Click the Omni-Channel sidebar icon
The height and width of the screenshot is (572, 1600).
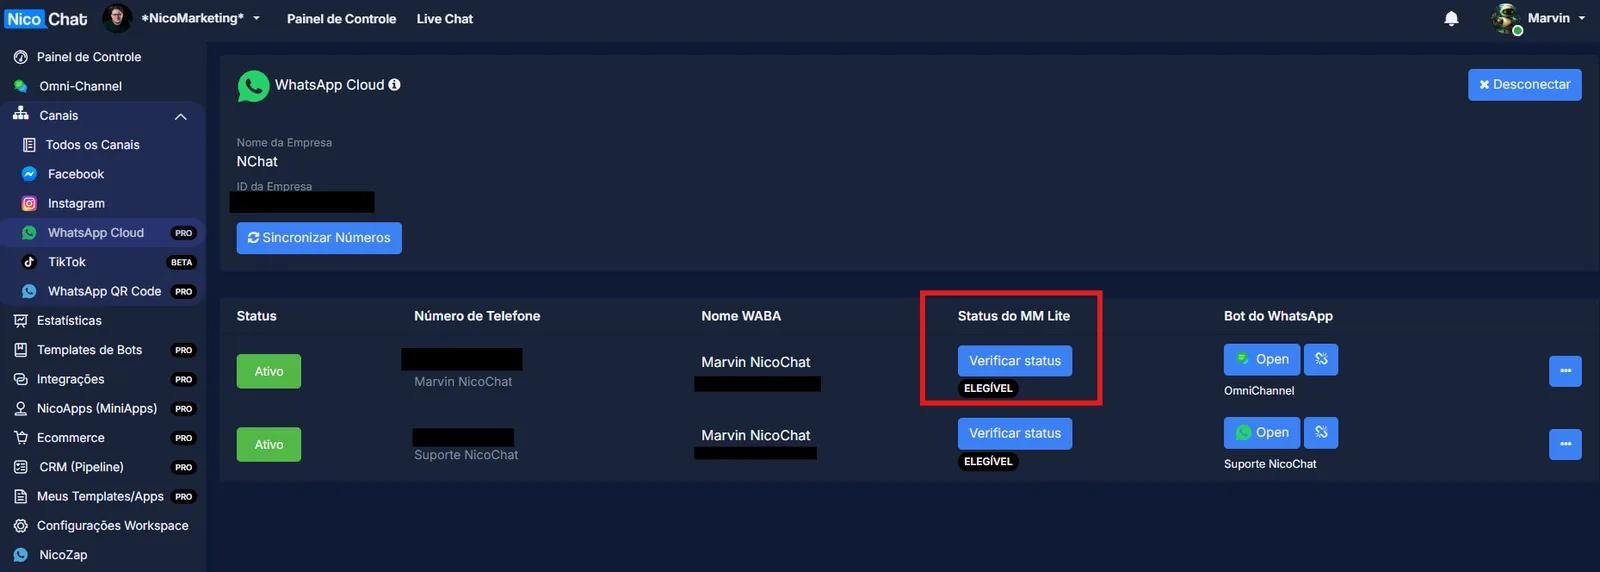coord(20,86)
